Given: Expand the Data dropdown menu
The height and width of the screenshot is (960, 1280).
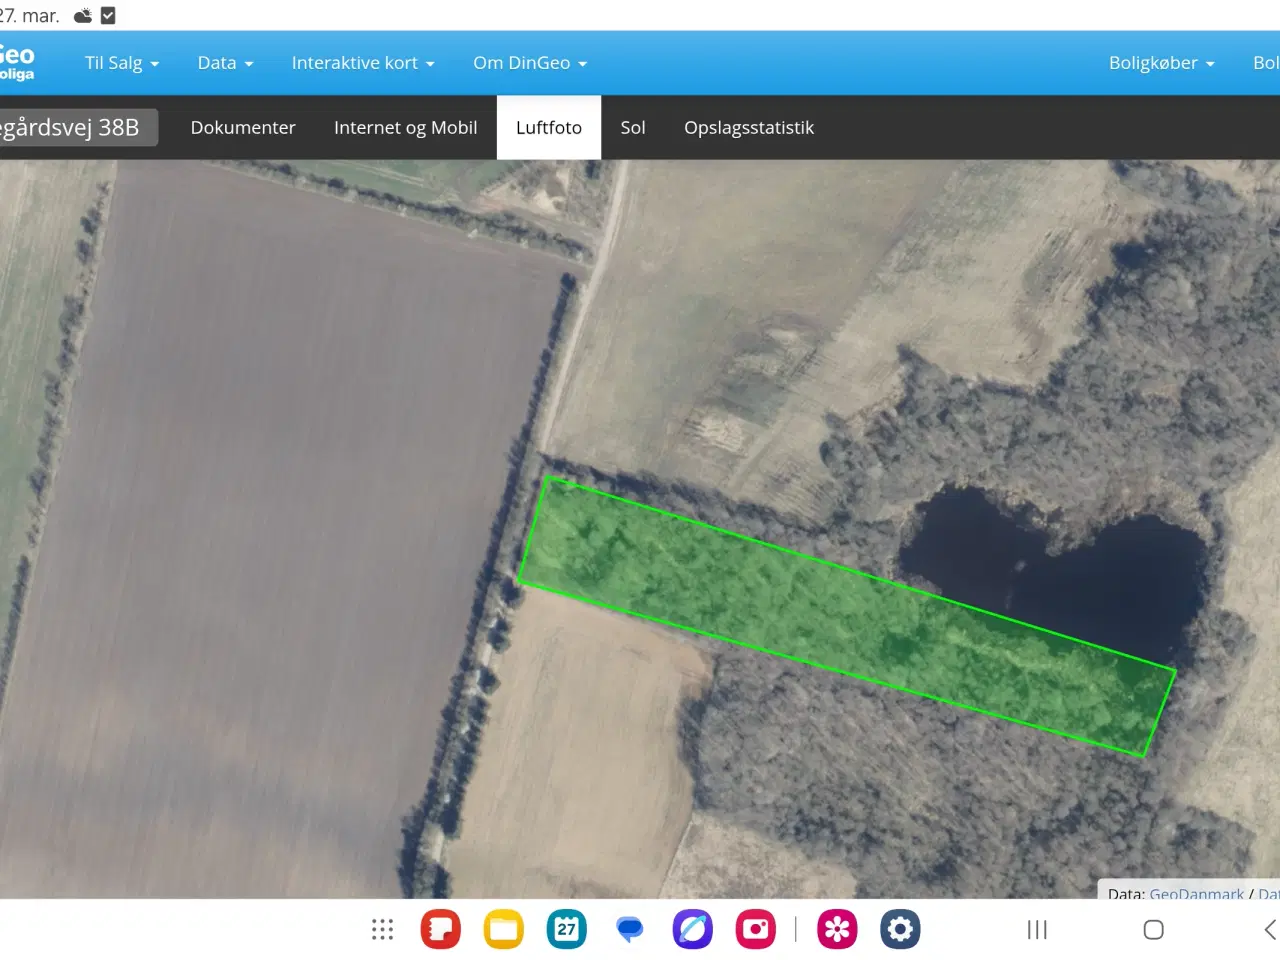Looking at the screenshot, I should (225, 63).
